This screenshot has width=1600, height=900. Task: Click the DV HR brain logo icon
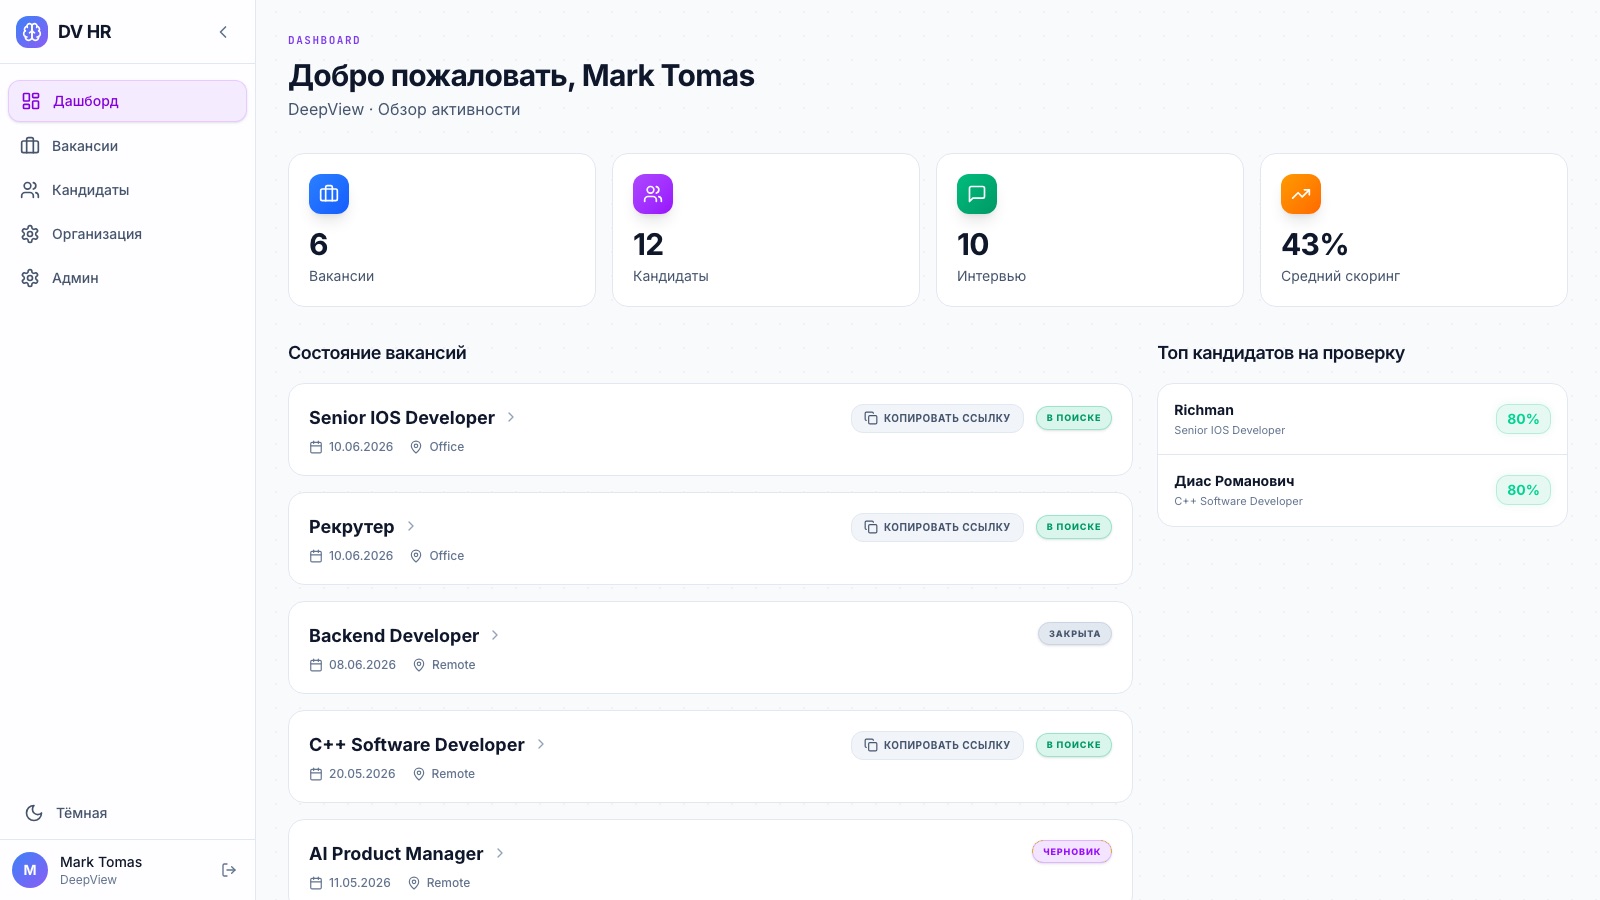(32, 32)
